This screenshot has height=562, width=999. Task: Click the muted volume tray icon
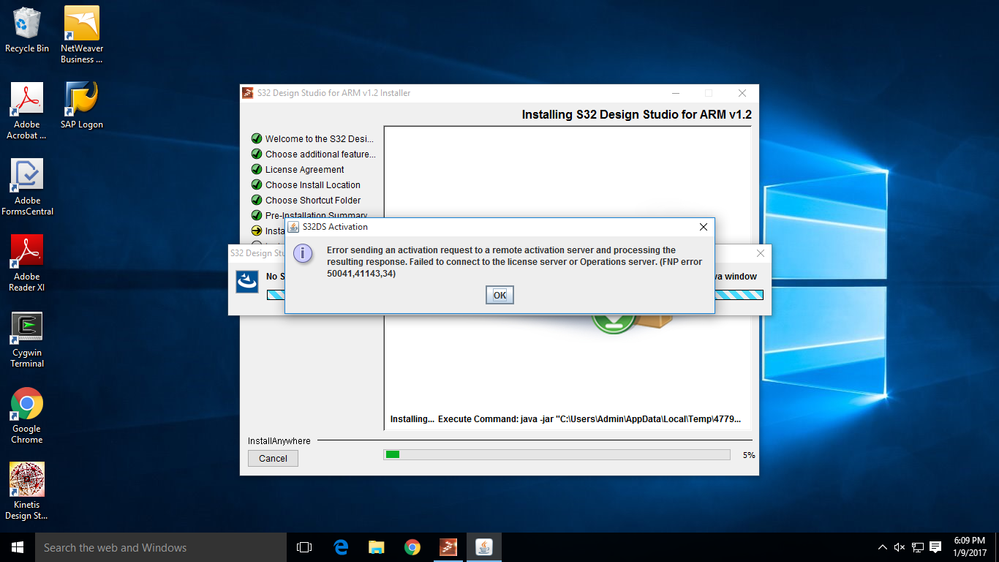[x=900, y=547]
